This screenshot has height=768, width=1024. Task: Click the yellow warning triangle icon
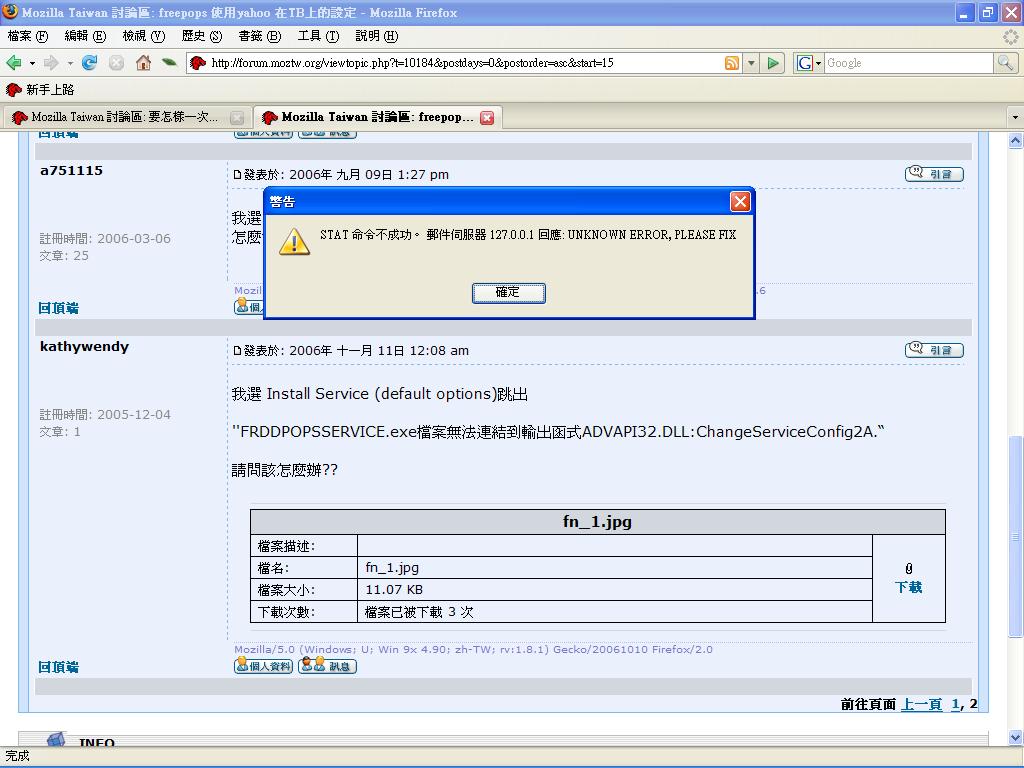point(294,241)
